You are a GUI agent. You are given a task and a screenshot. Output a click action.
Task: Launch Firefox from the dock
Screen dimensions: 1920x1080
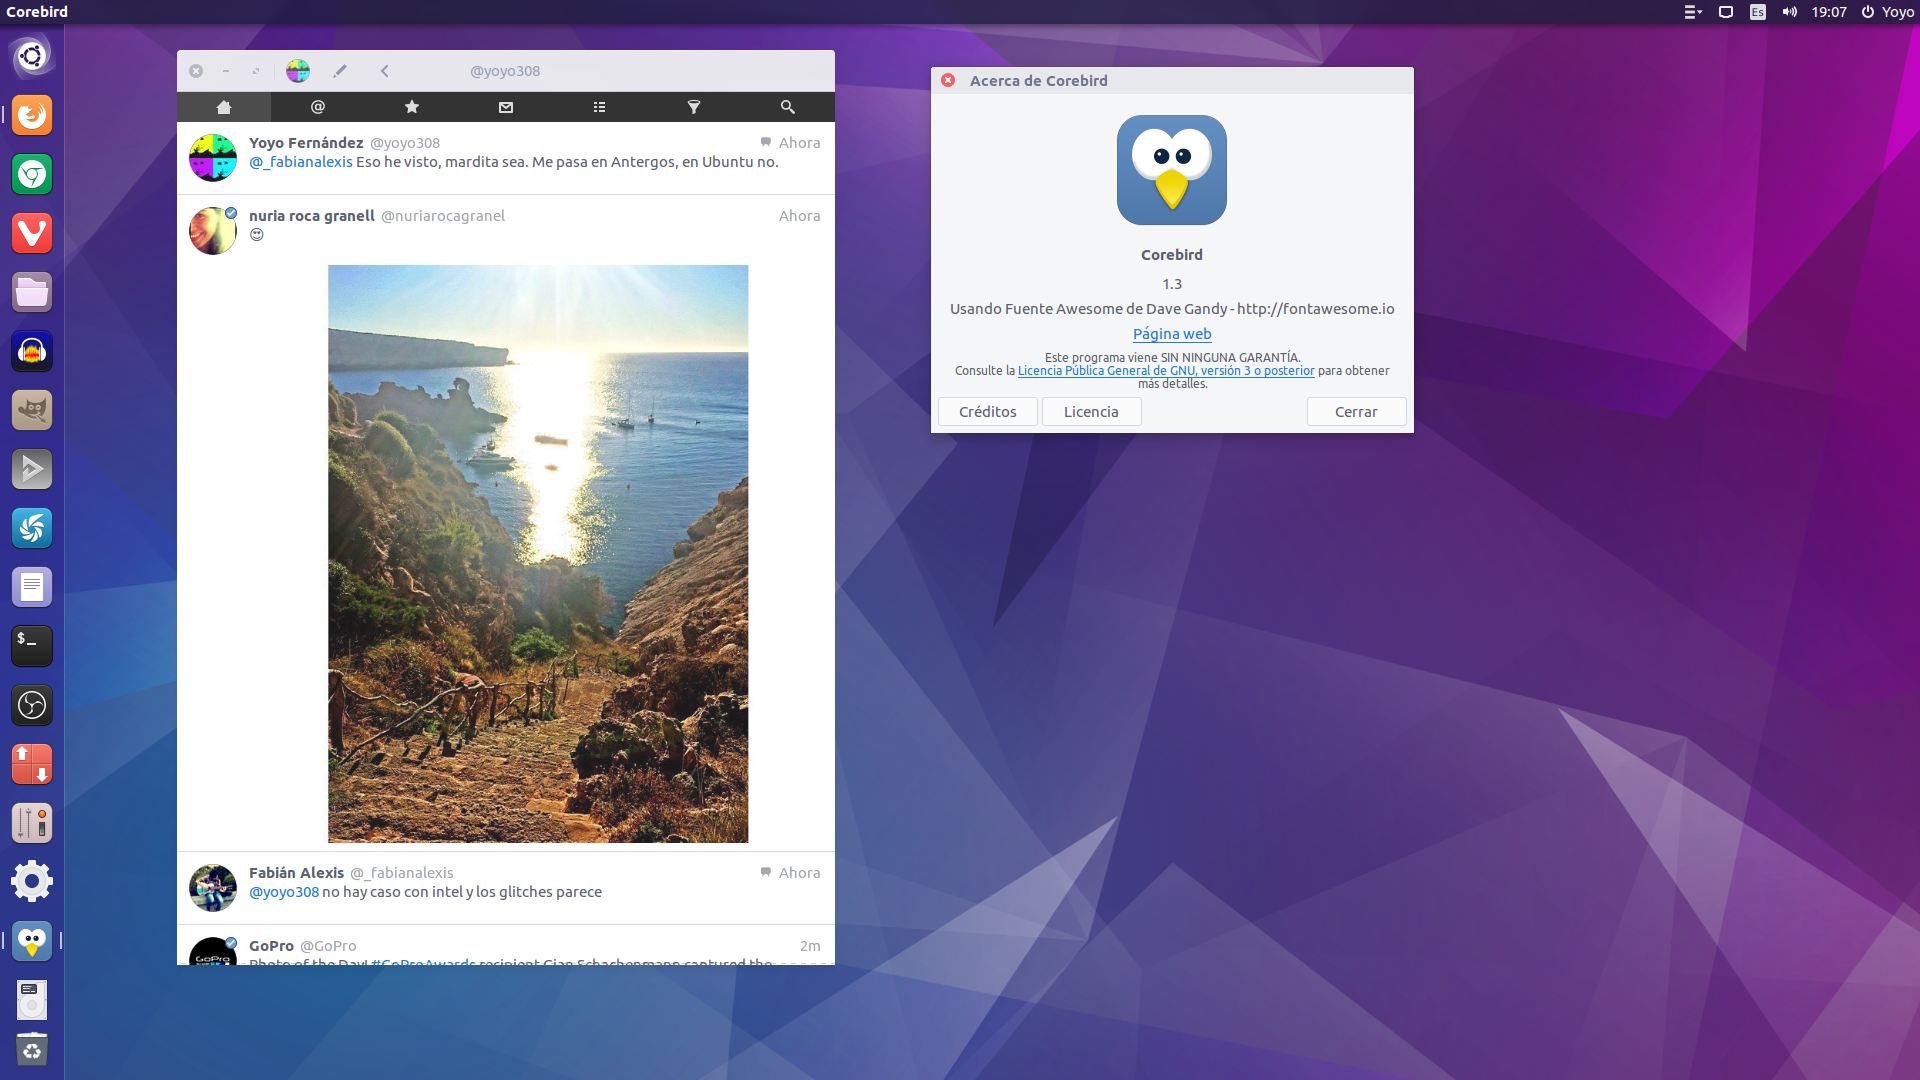(x=32, y=115)
